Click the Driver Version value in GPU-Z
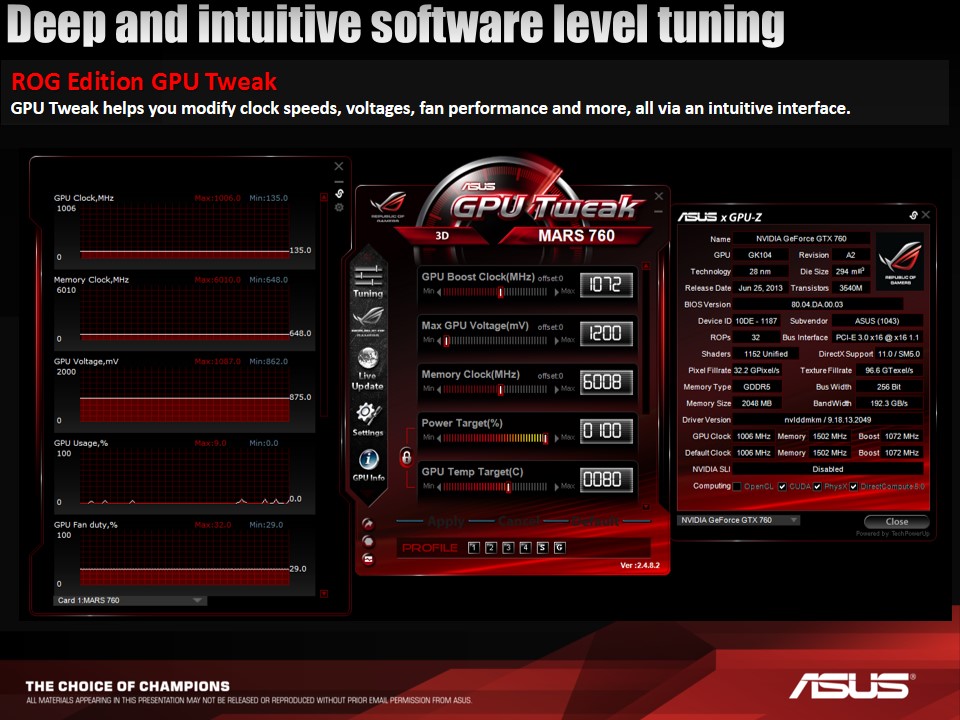Viewport: 960px width, 720px height. pos(827,420)
